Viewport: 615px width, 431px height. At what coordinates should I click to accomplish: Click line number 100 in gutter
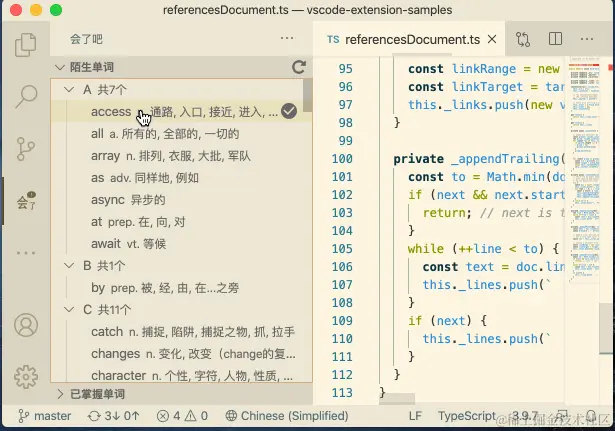(342, 159)
